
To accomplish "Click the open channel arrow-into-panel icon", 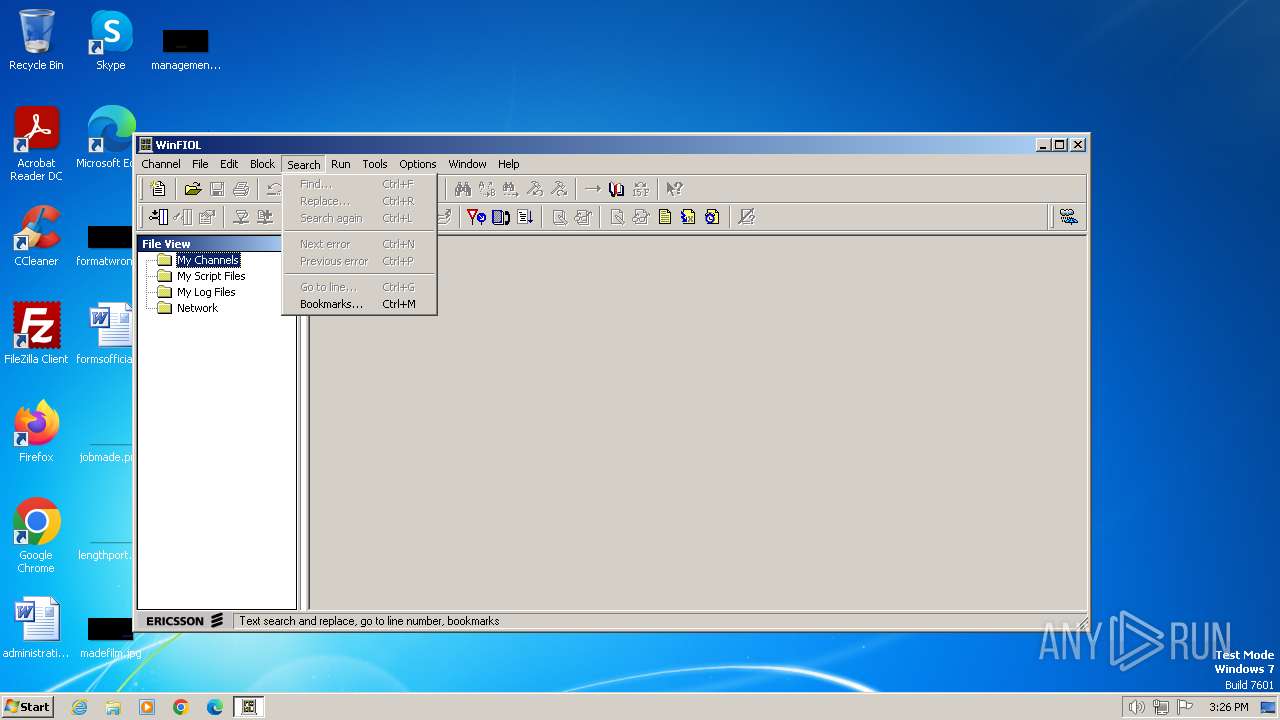I will point(158,216).
